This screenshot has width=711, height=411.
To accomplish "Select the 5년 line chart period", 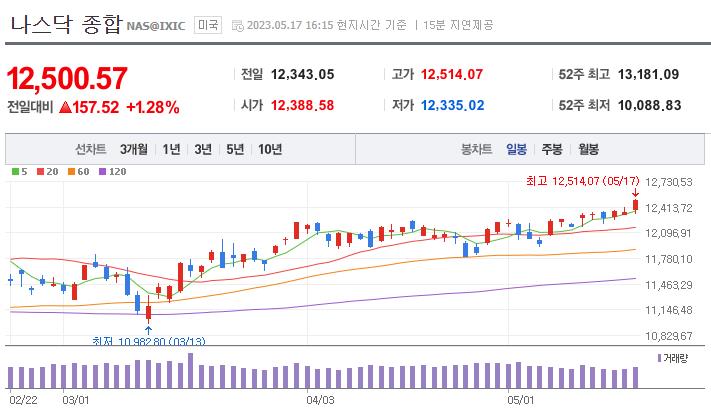I will pyautogui.click(x=235, y=149).
